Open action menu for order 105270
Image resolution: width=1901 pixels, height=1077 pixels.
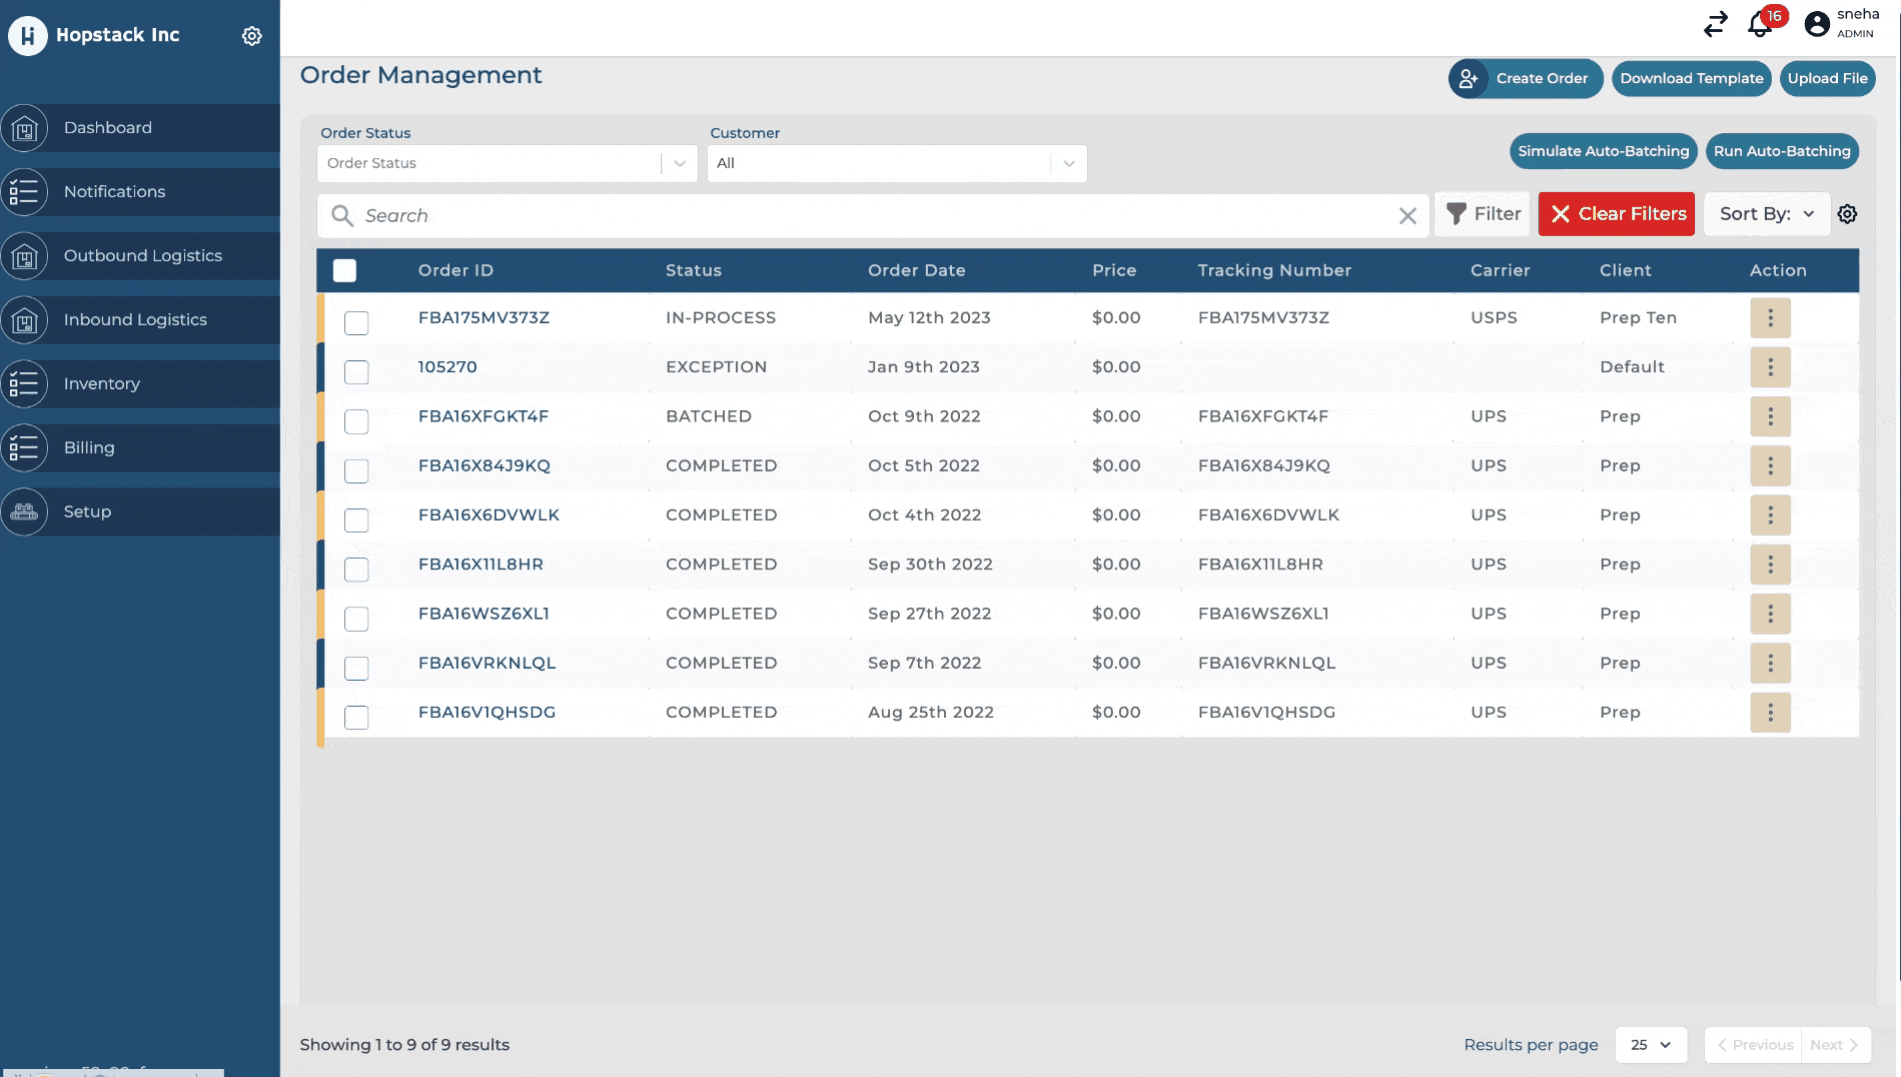click(x=1769, y=367)
